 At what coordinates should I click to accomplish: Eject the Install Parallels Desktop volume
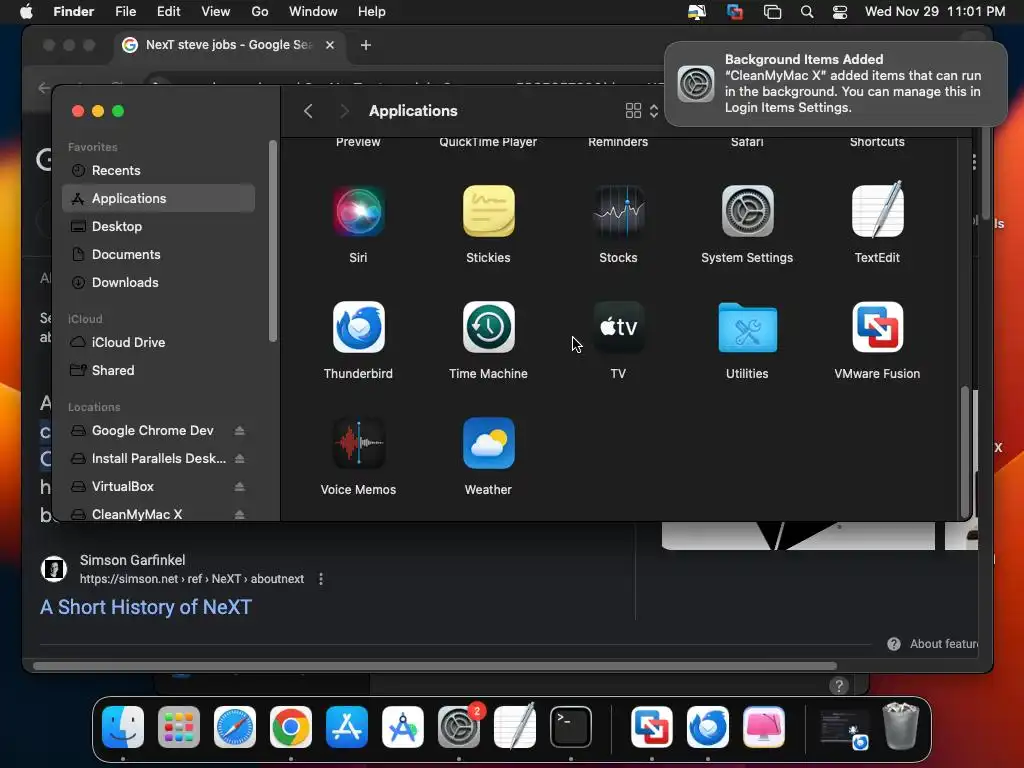click(240, 458)
